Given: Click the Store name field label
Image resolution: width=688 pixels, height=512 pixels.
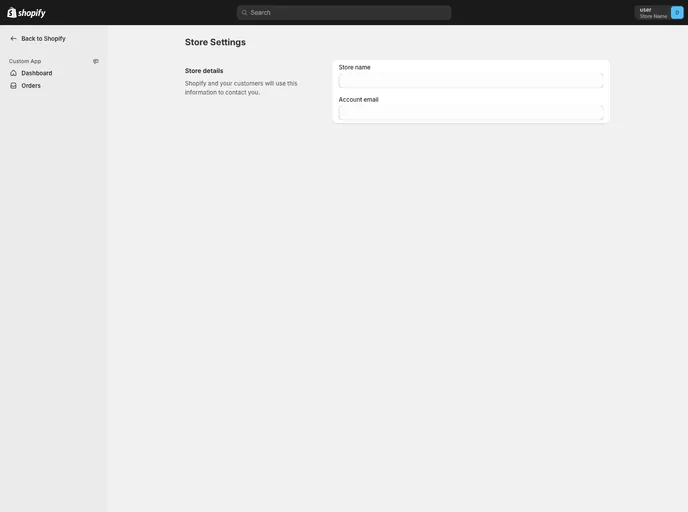Looking at the screenshot, I should [x=354, y=67].
